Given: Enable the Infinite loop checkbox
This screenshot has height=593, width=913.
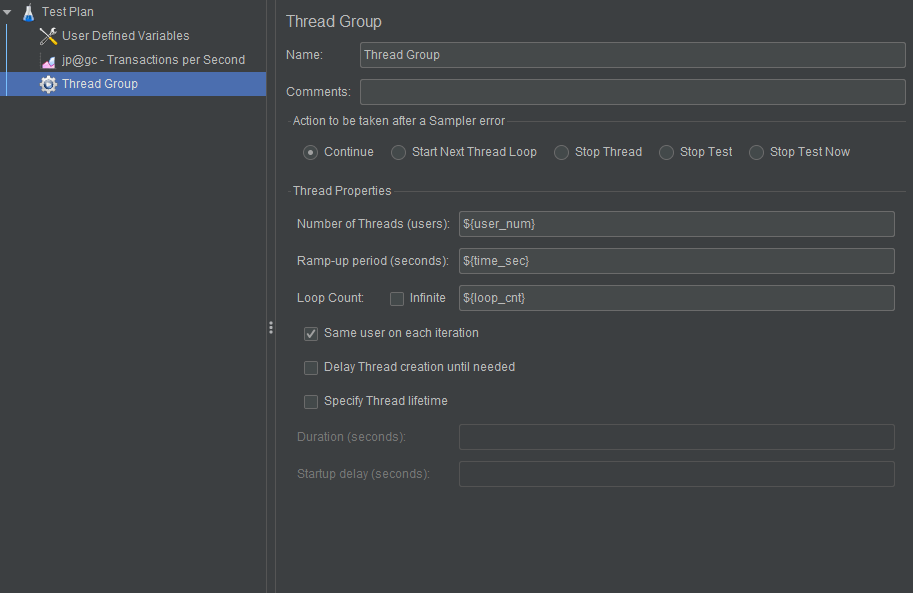Looking at the screenshot, I should click(x=397, y=299).
